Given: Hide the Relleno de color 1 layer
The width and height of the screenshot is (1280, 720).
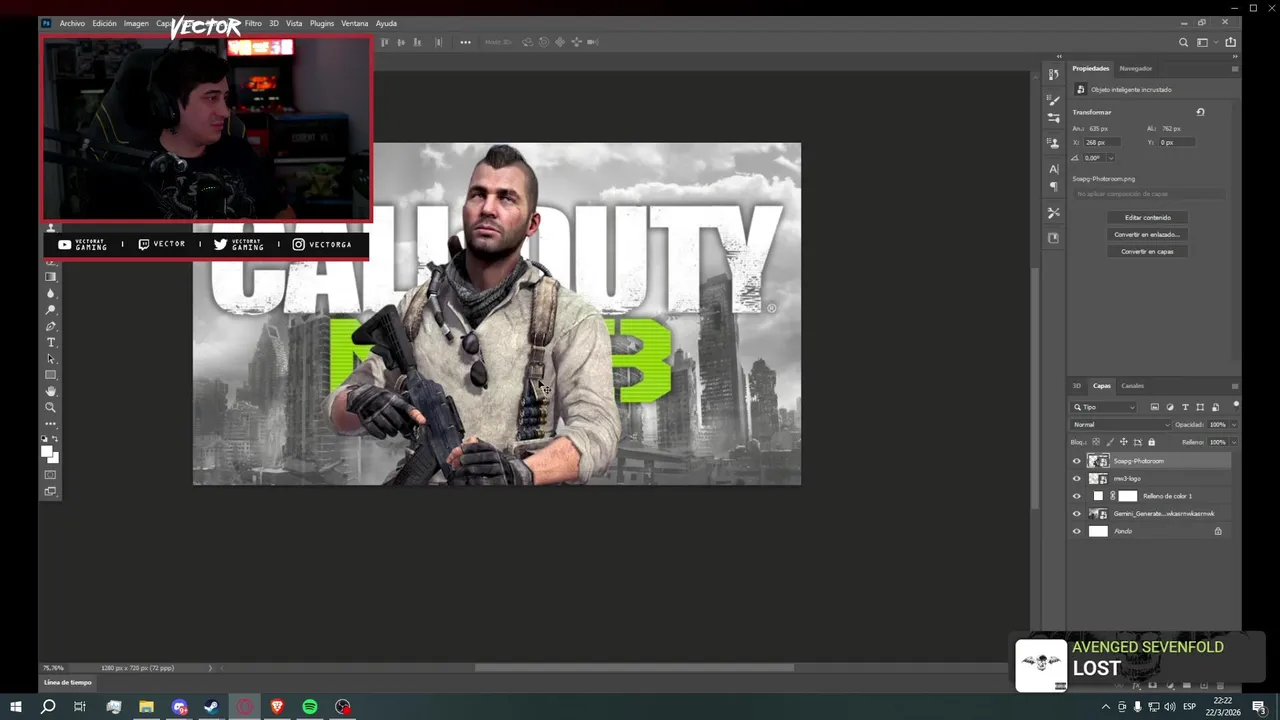Looking at the screenshot, I should pyautogui.click(x=1077, y=496).
